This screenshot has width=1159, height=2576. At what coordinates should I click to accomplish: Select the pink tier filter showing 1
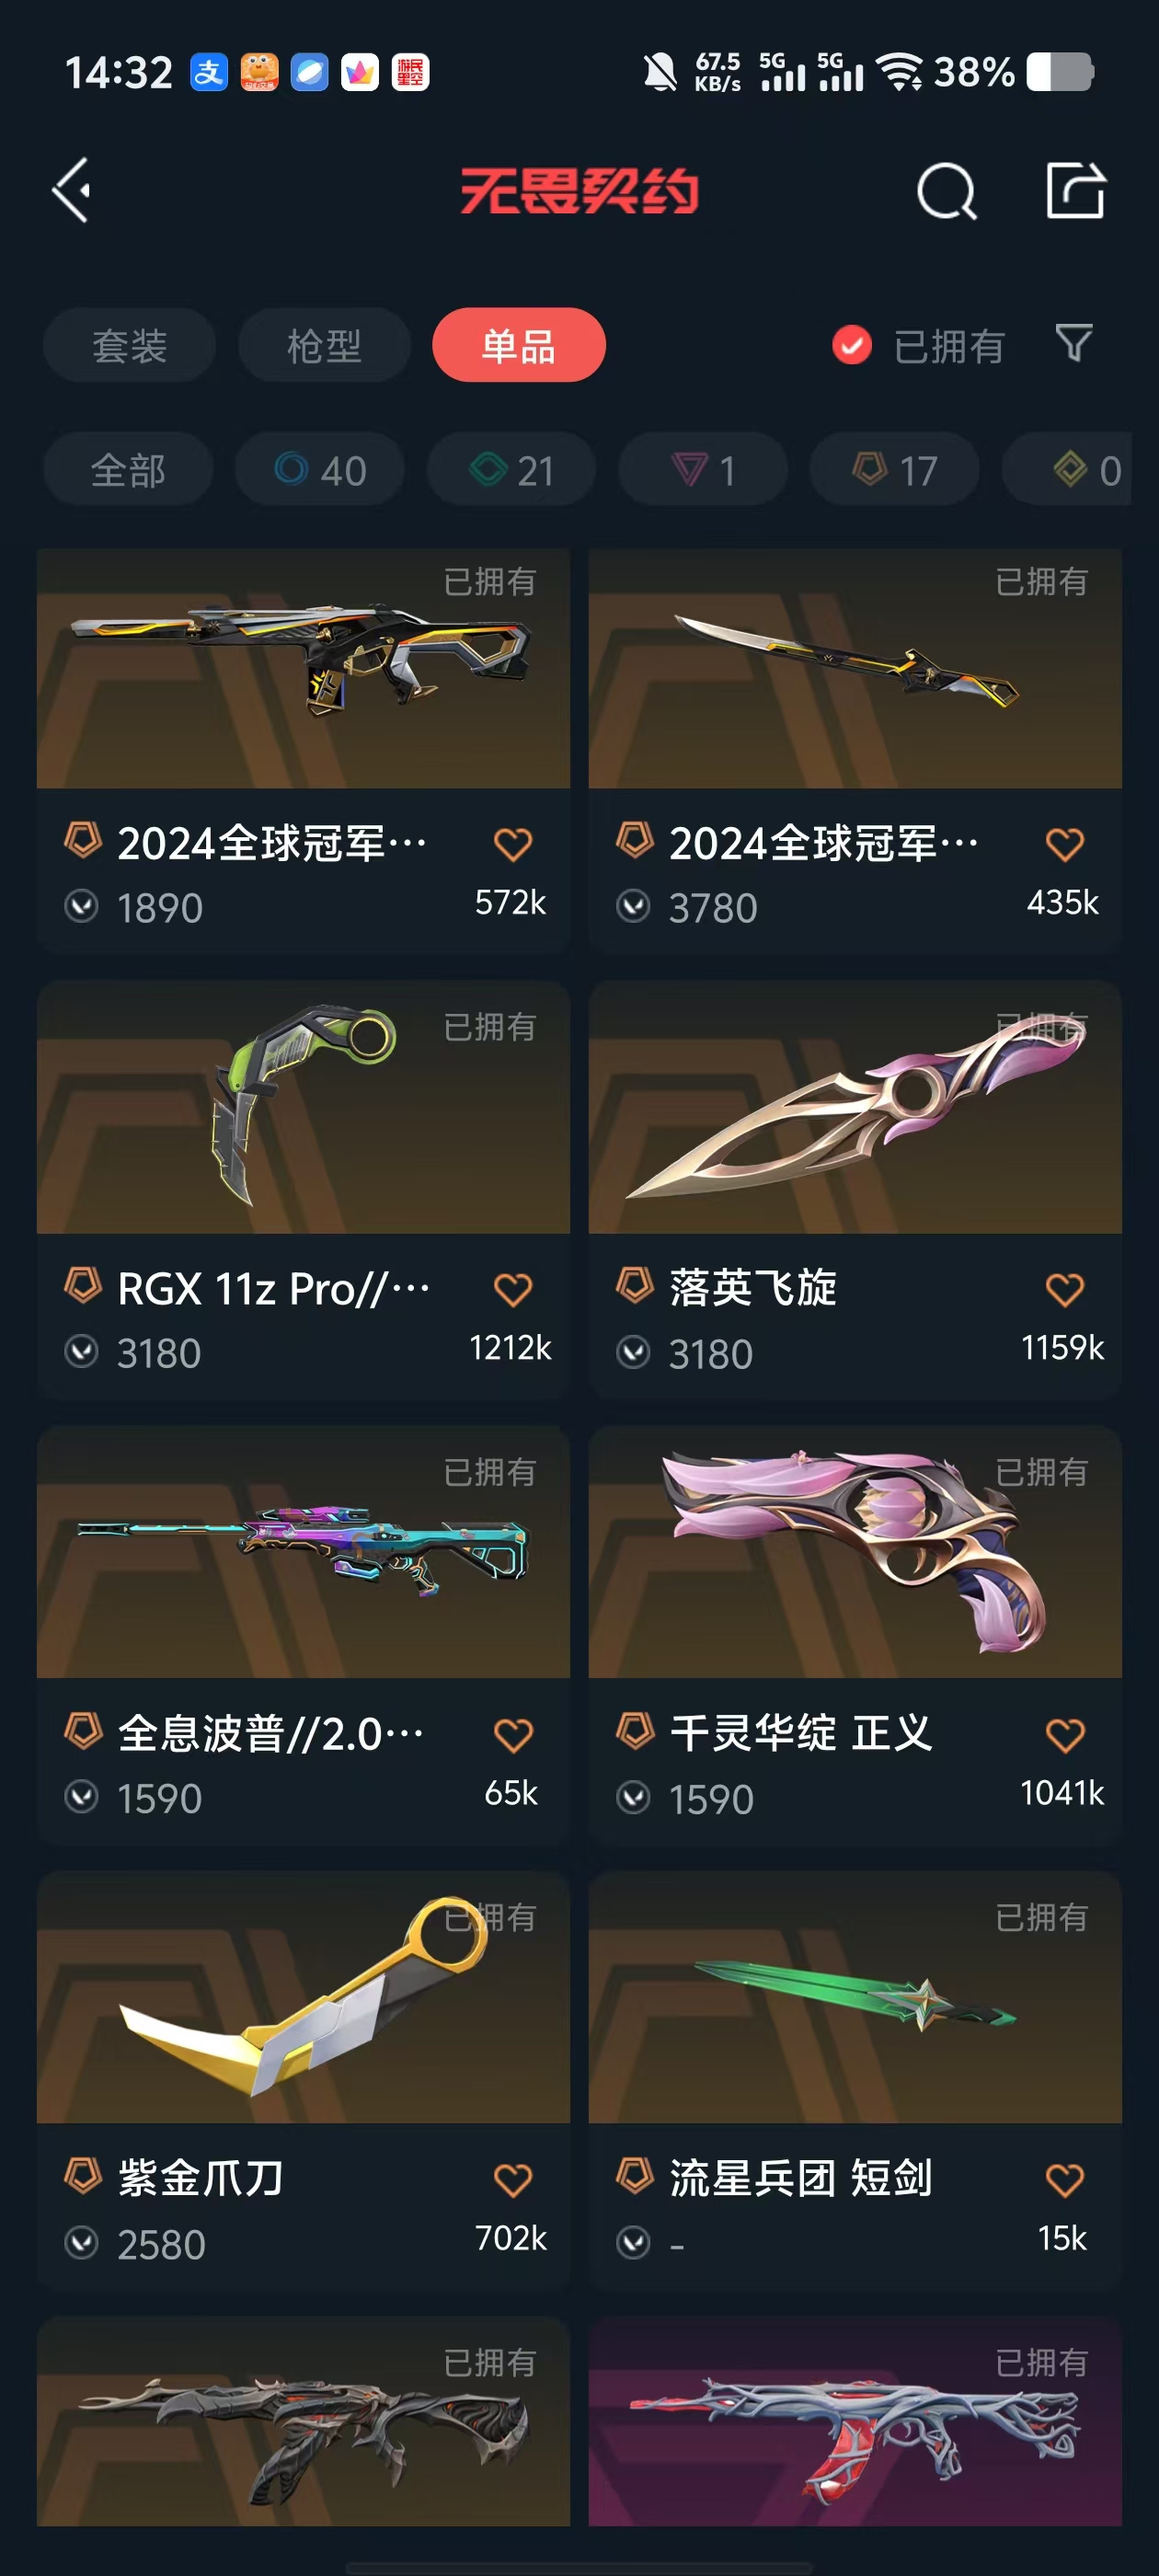click(x=703, y=469)
